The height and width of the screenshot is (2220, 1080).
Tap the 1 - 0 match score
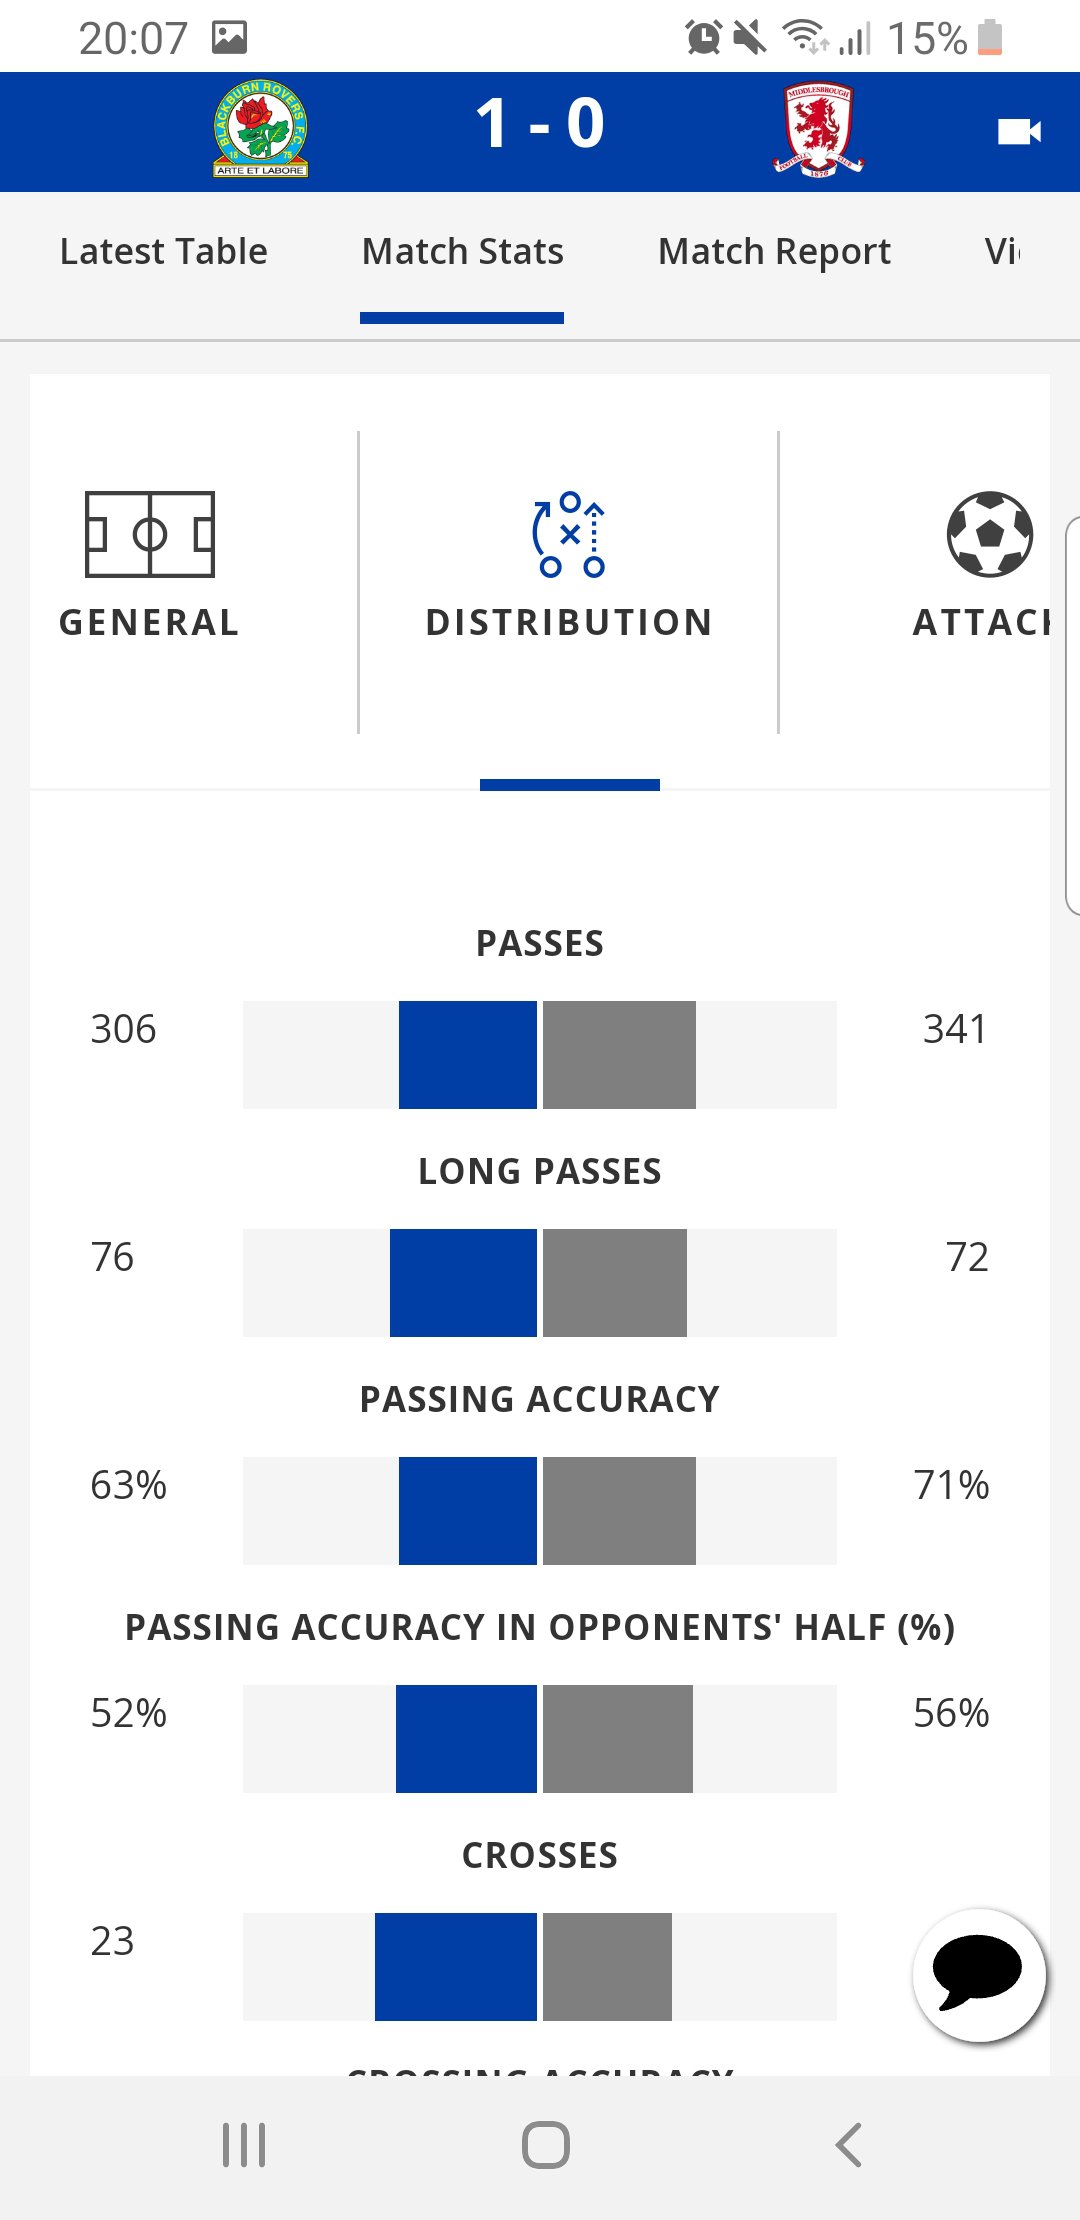tap(540, 124)
